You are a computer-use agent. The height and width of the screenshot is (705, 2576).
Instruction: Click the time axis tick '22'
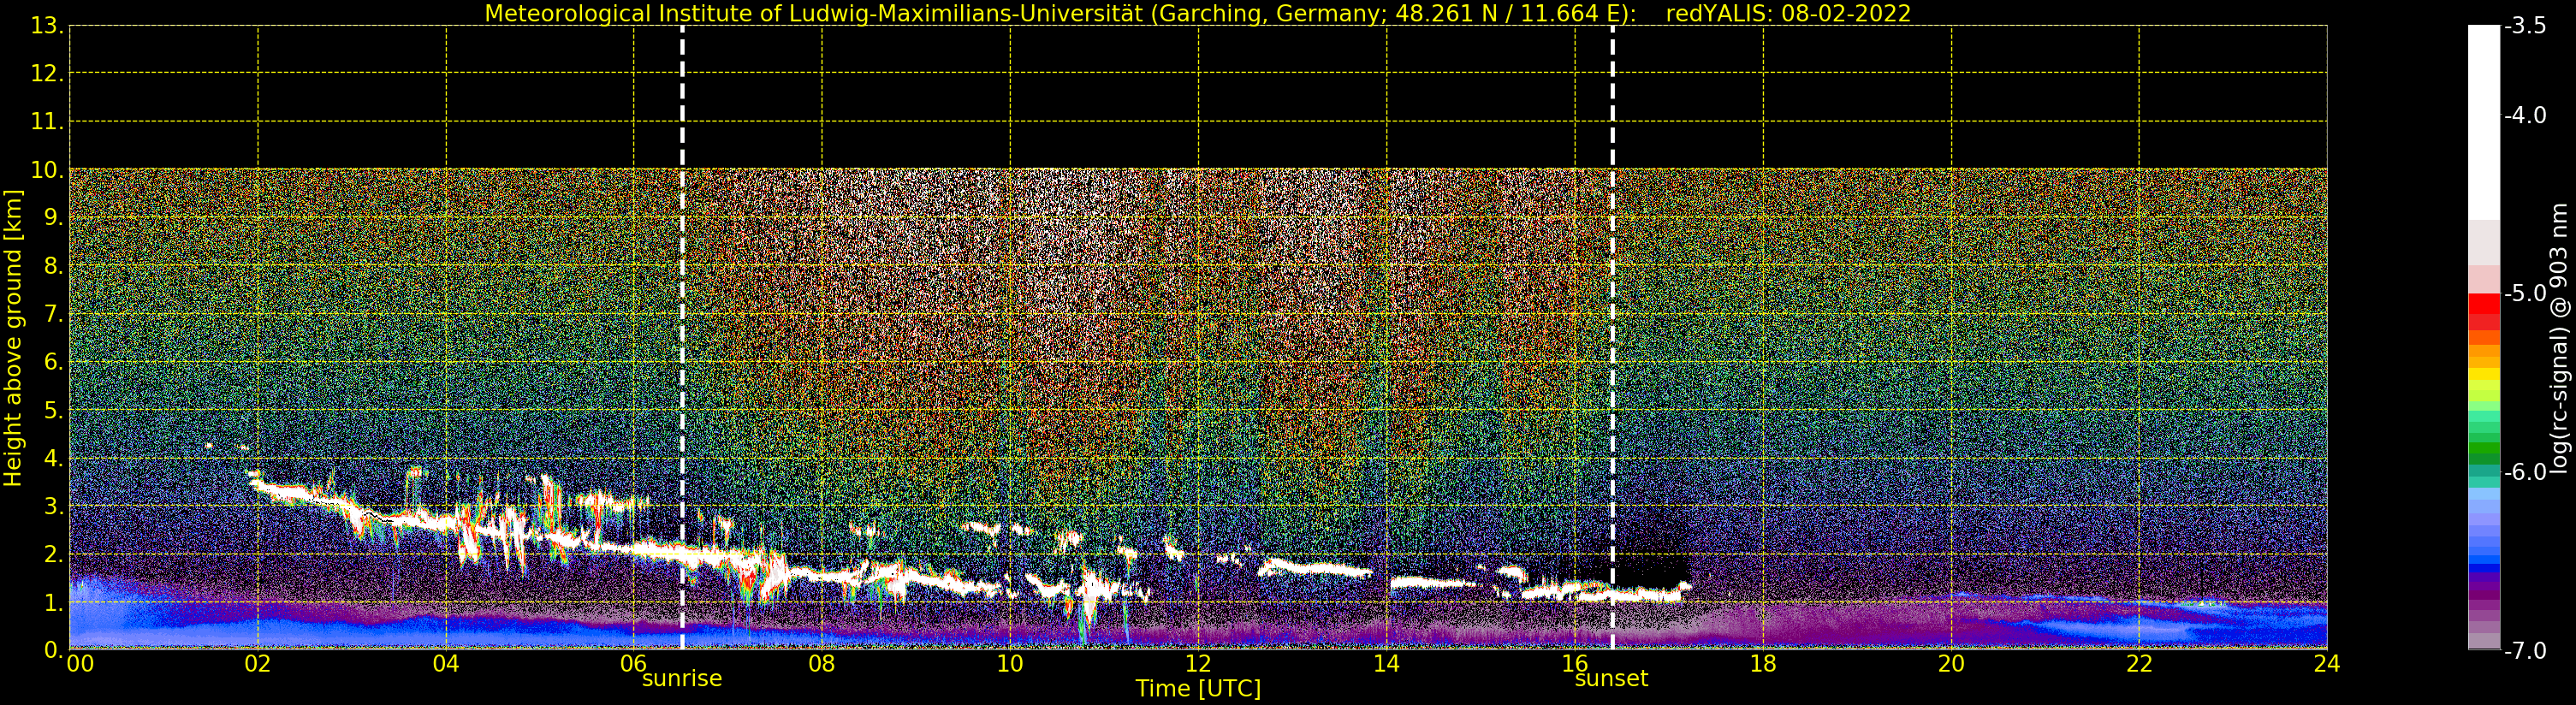pos(2138,663)
